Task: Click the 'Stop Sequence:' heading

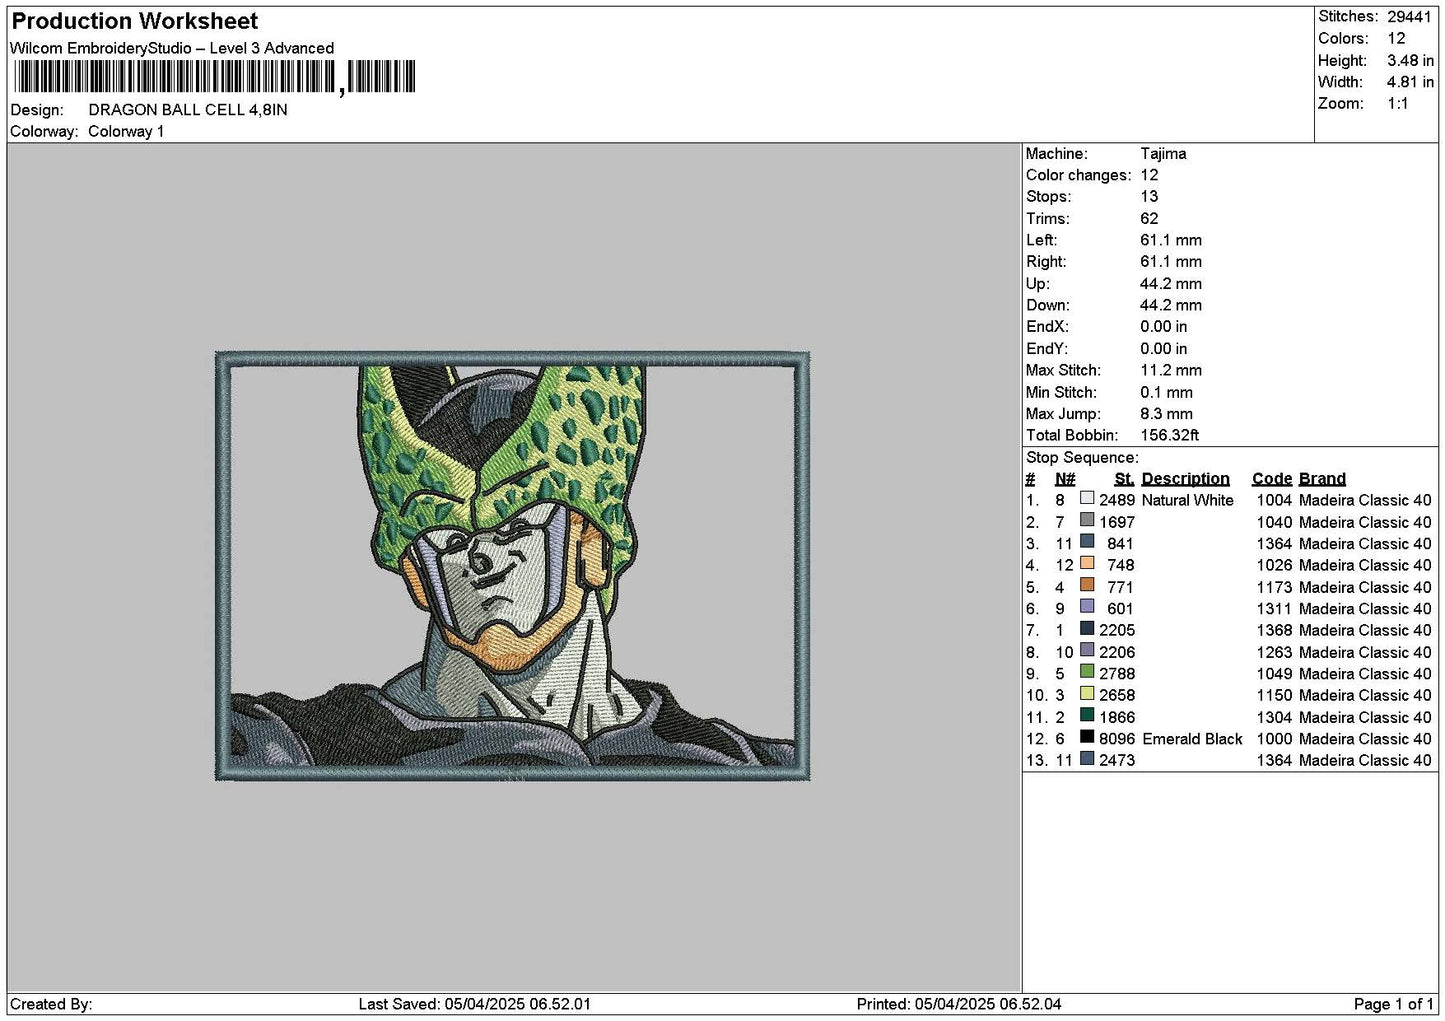Action: click(x=1082, y=458)
